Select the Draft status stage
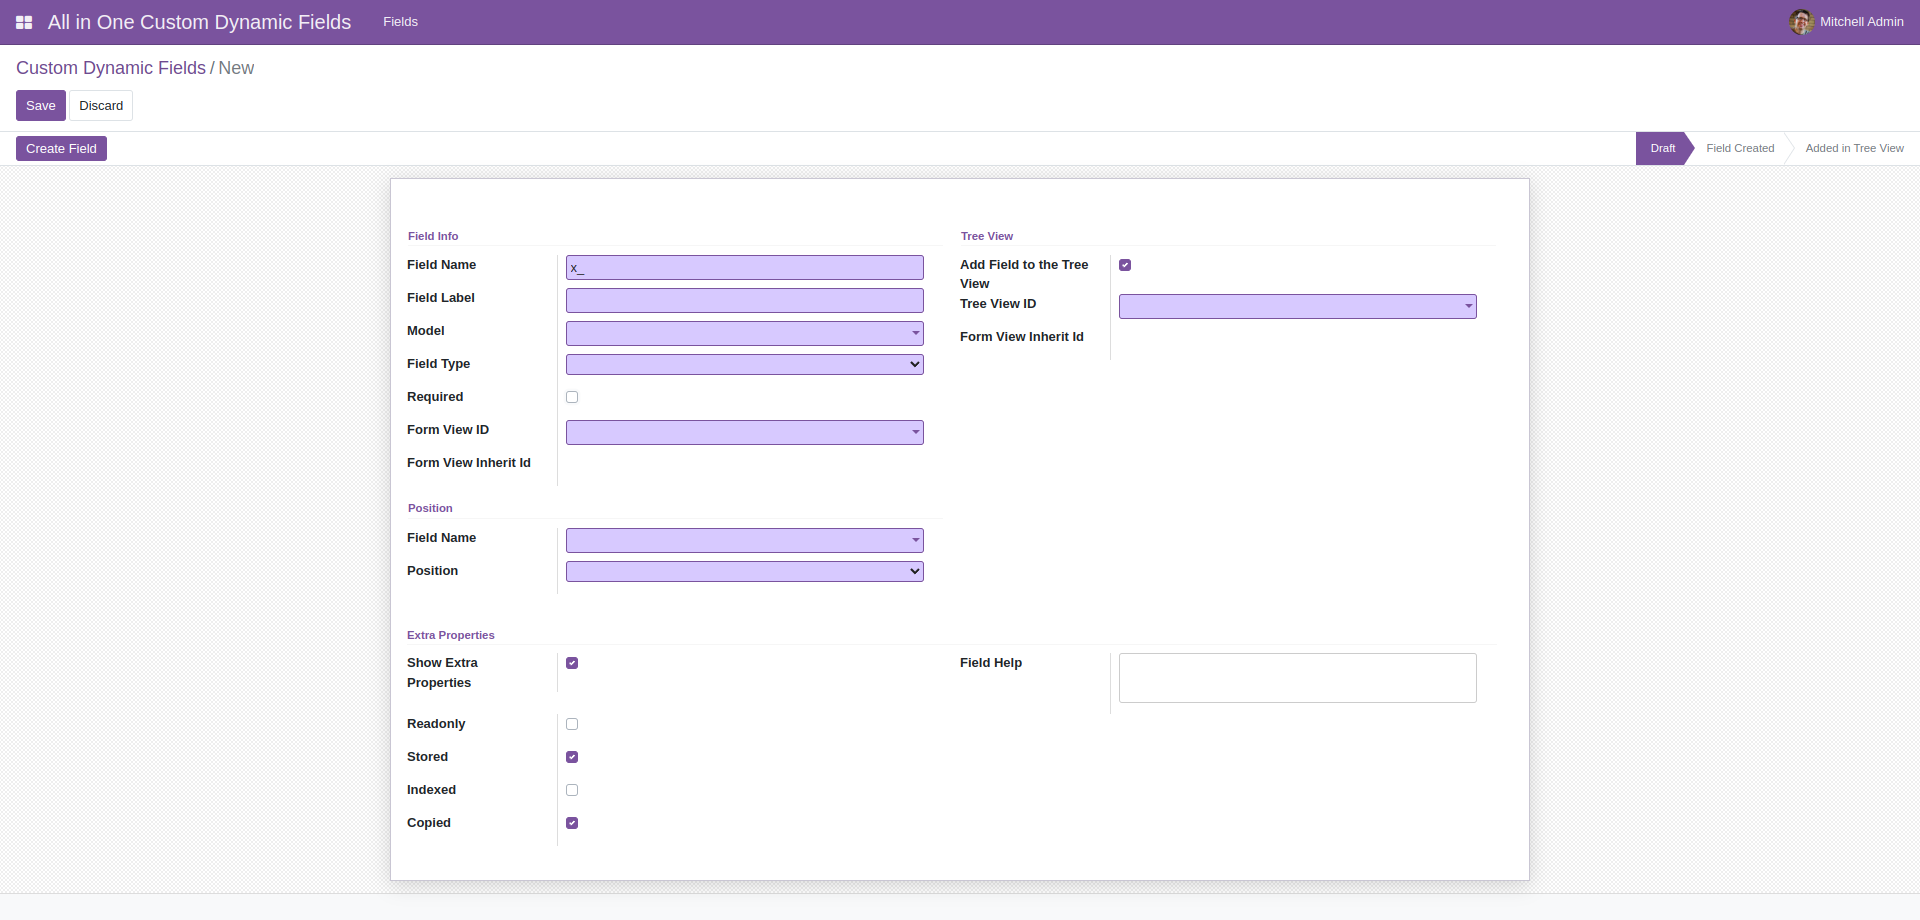Screen dimensions: 1920x920 pos(1662,149)
